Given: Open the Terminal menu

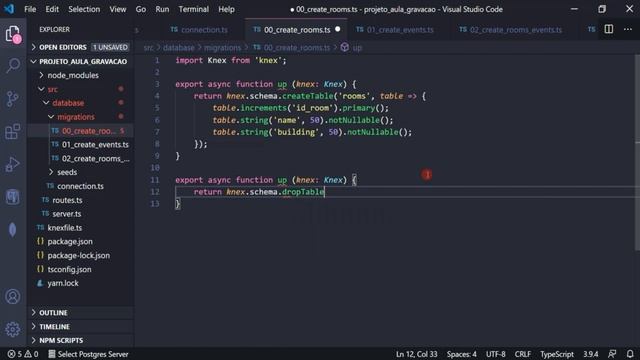Looking at the screenshot, I should tap(193, 9).
